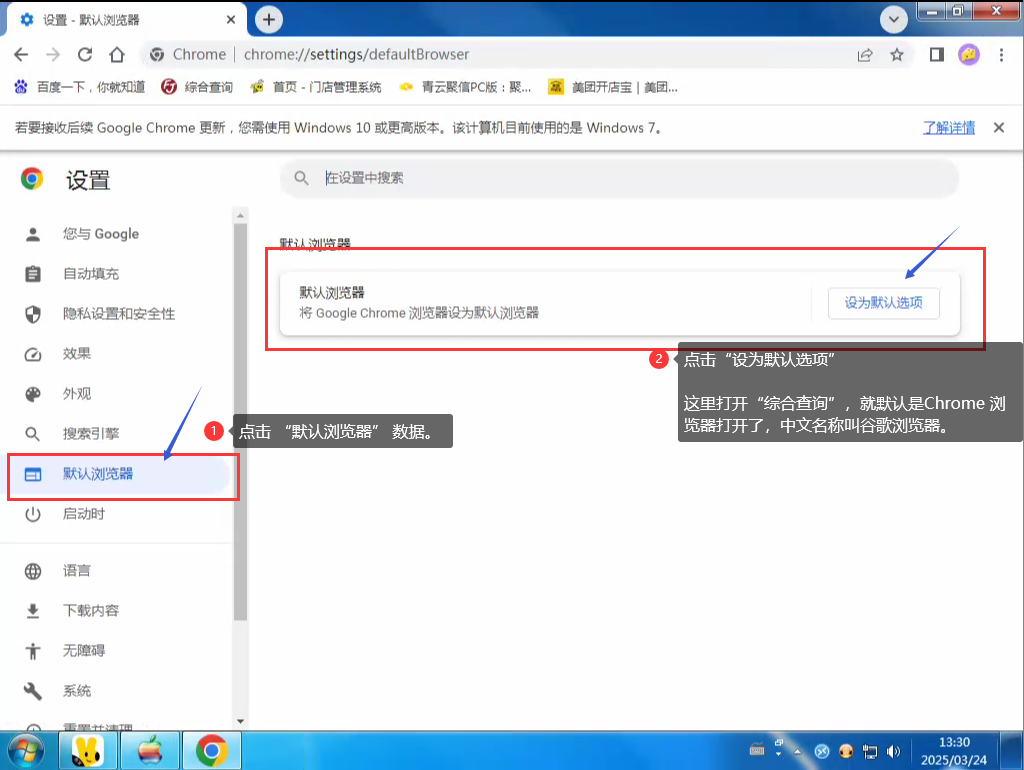Screen dimensions: 1024x770
Task: Bookmark this page with star icon
Action: tap(897, 55)
